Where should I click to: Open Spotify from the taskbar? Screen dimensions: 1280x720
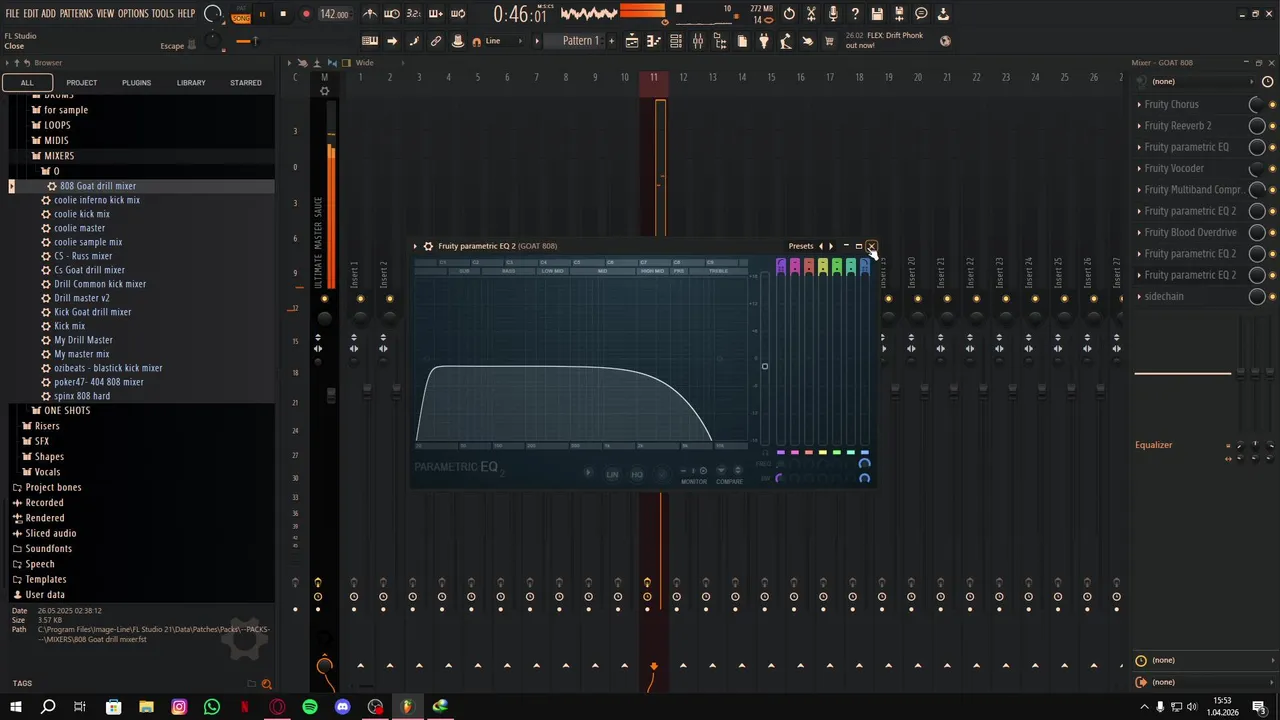coord(310,707)
